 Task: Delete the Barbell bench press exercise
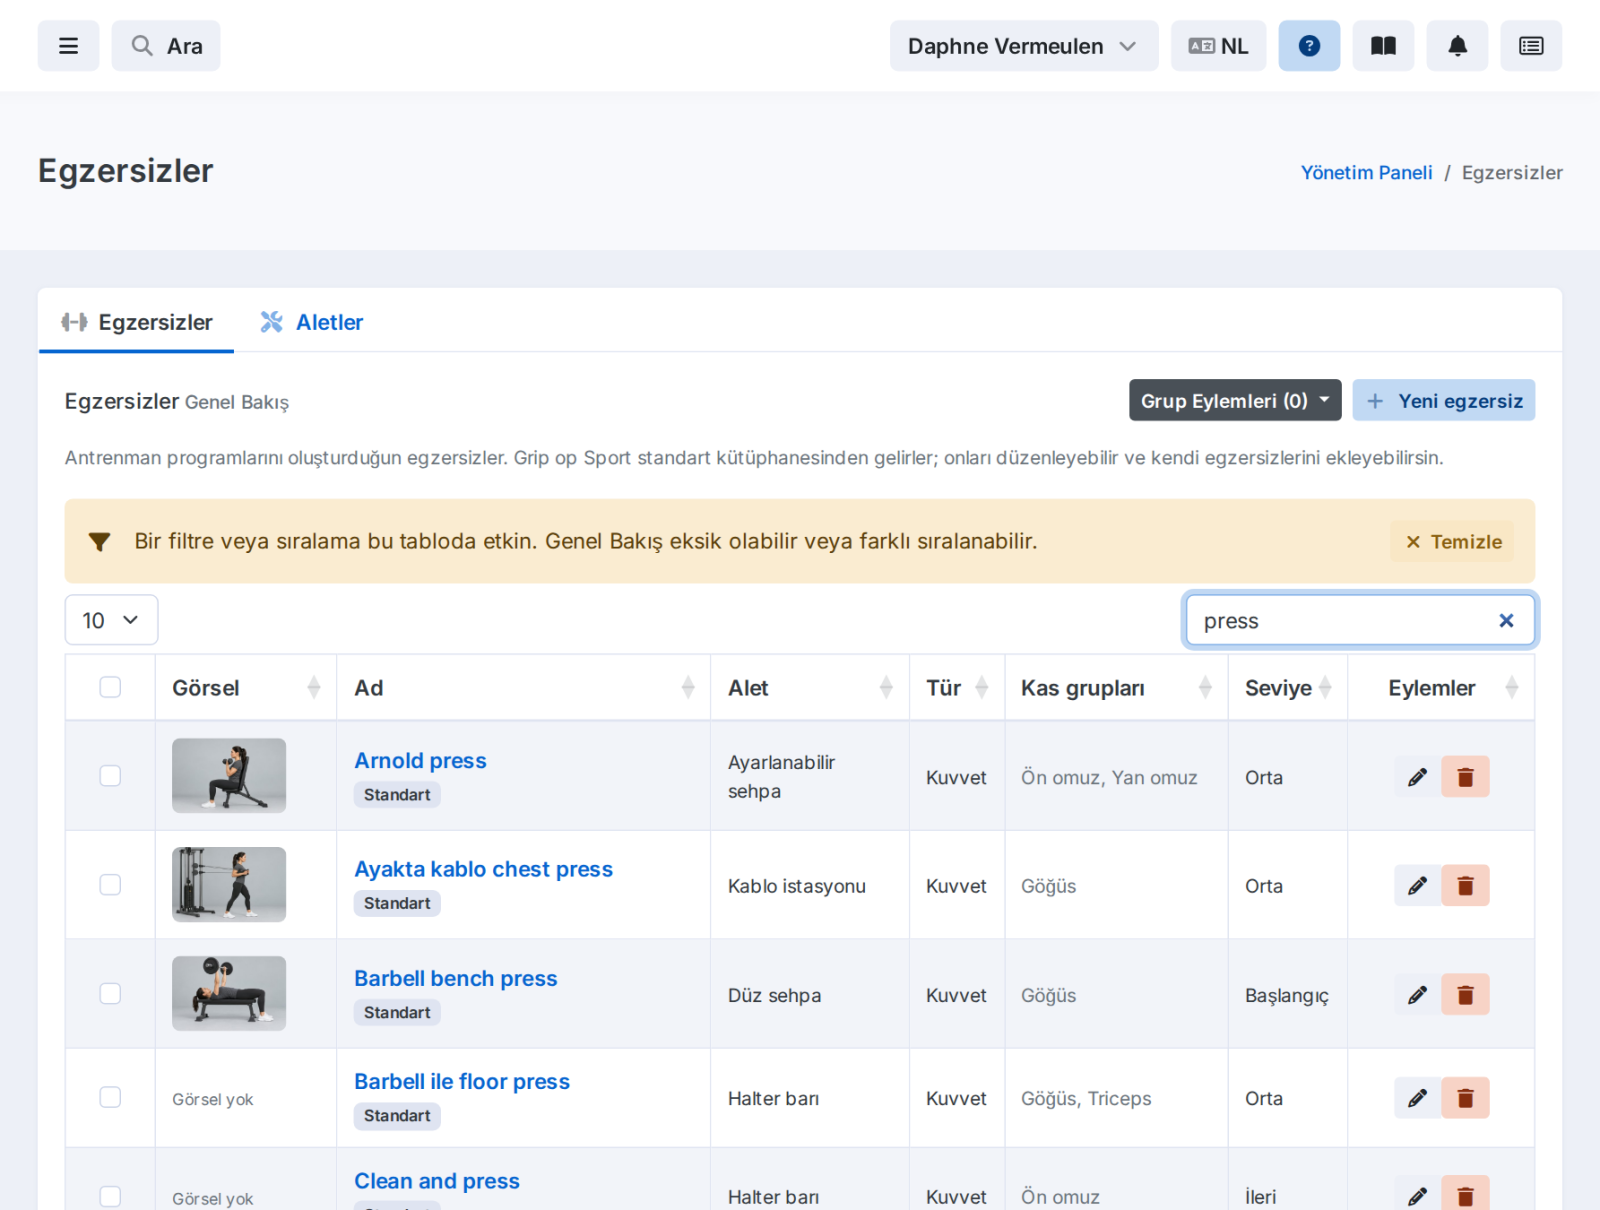pos(1465,995)
